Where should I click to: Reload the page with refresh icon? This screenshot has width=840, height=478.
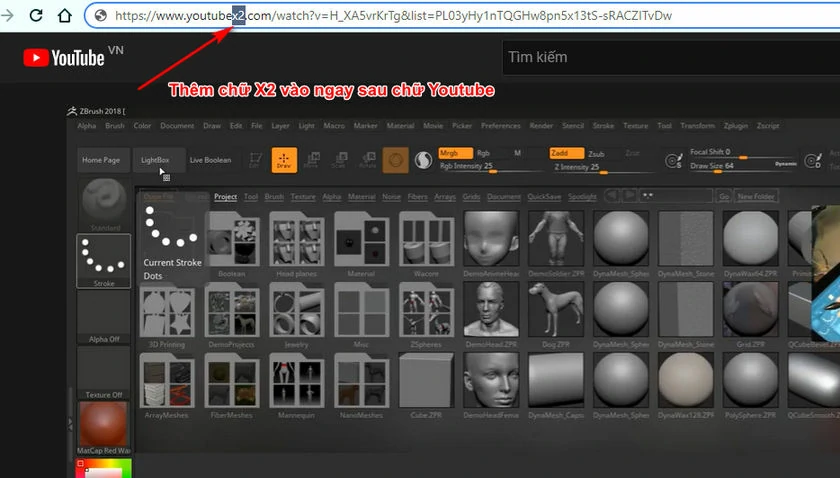[x=36, y=16]
